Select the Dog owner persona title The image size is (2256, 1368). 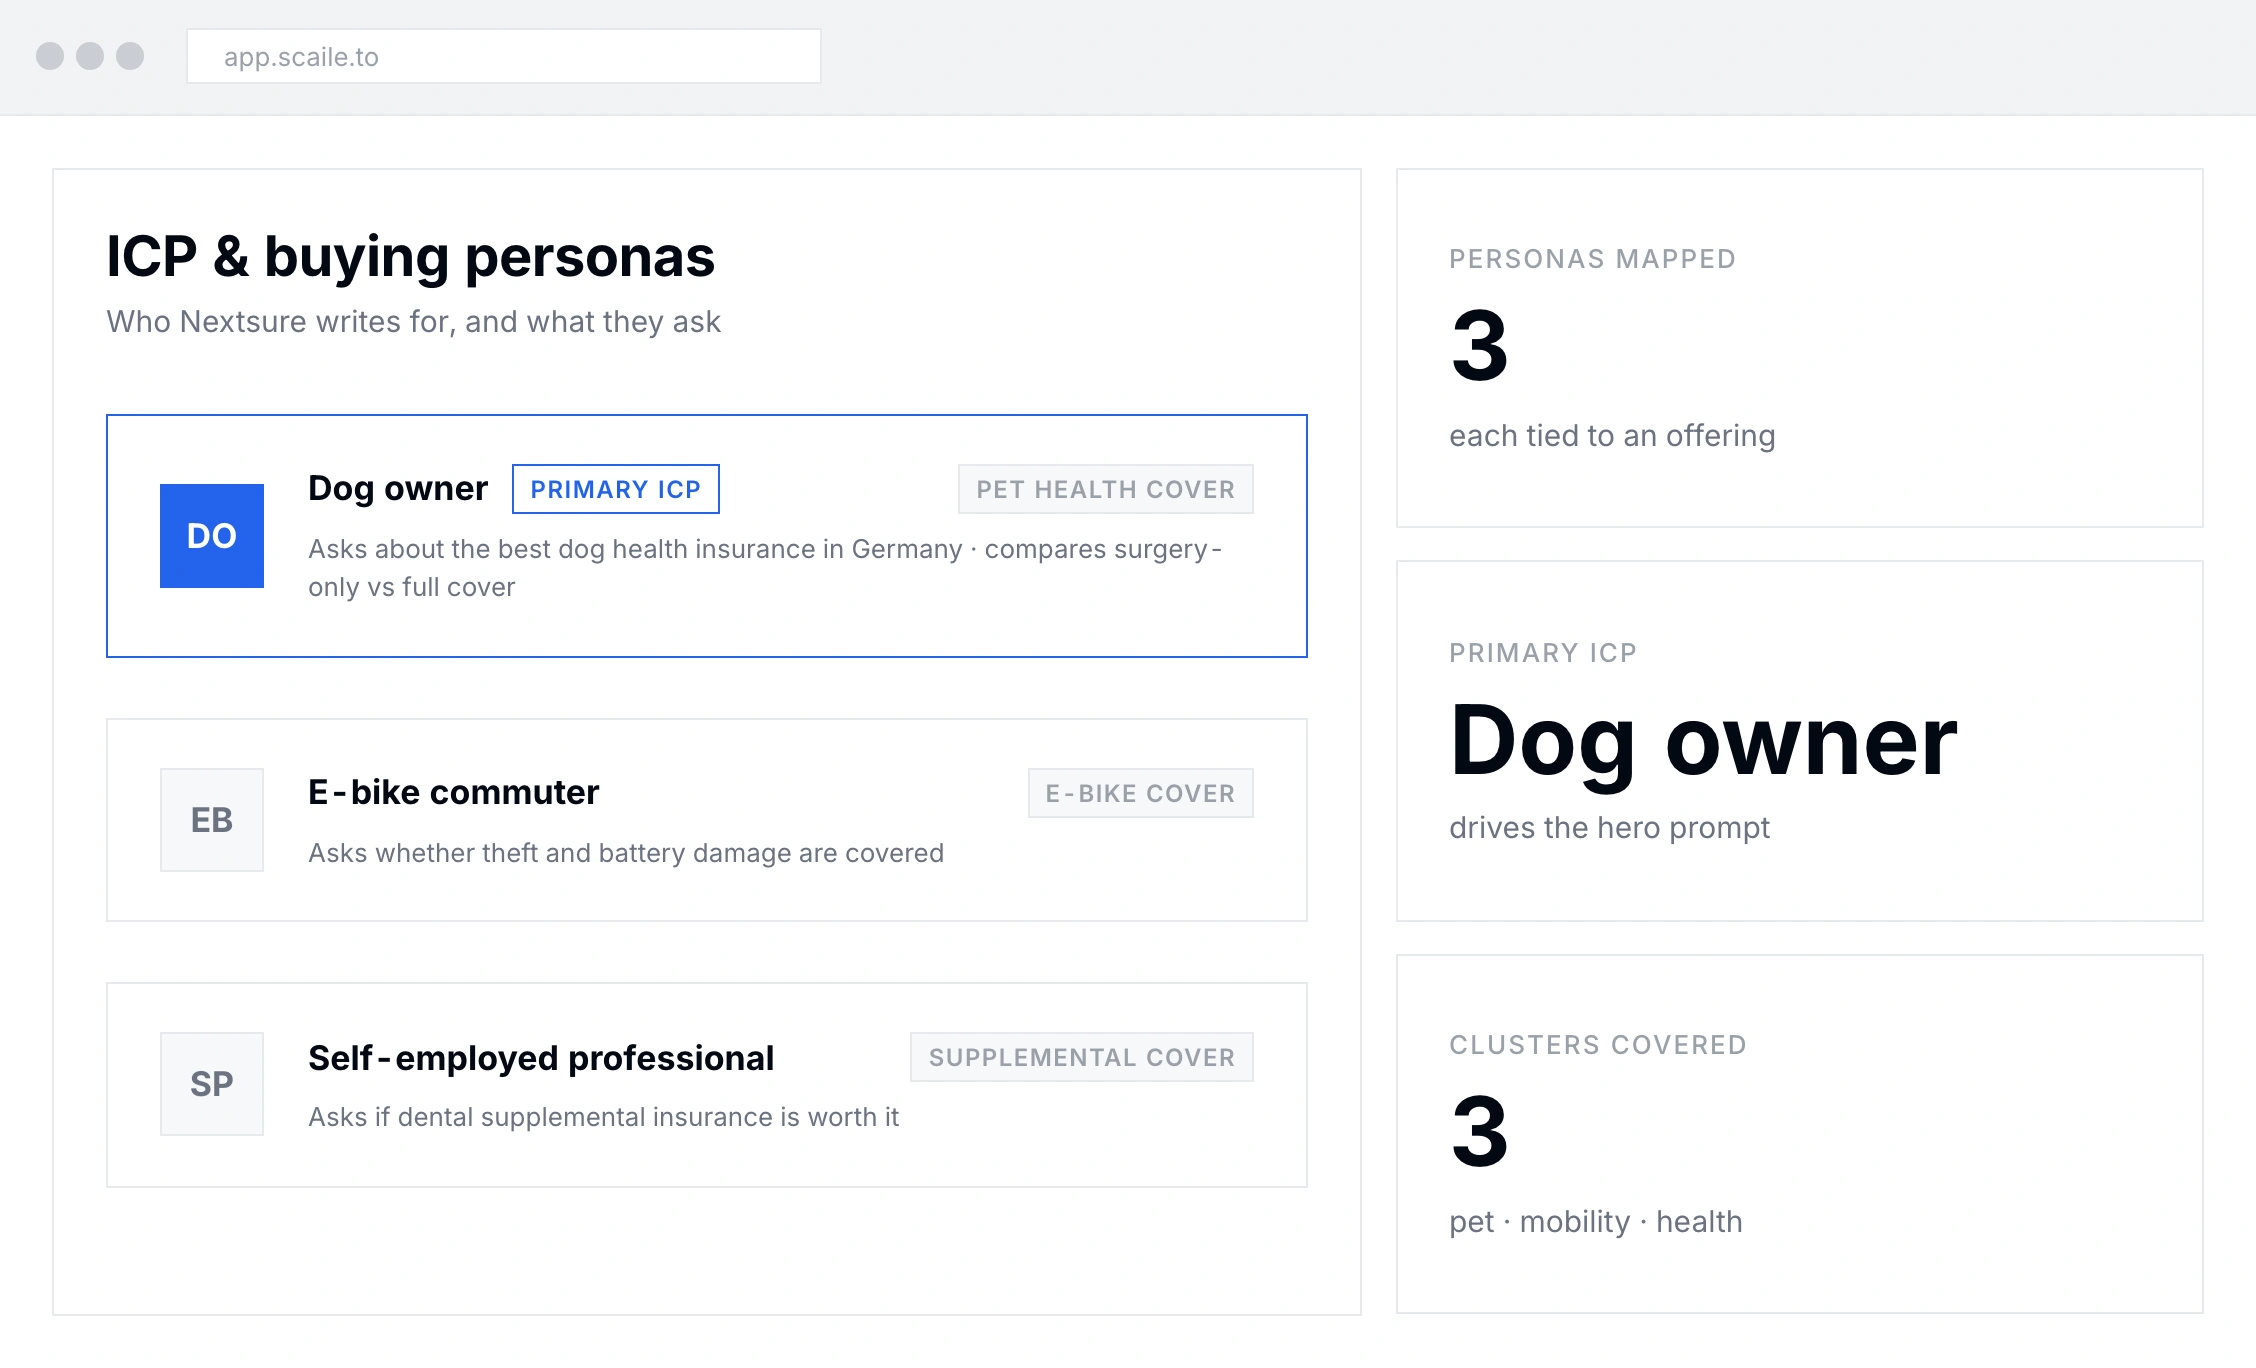(398, 488)
